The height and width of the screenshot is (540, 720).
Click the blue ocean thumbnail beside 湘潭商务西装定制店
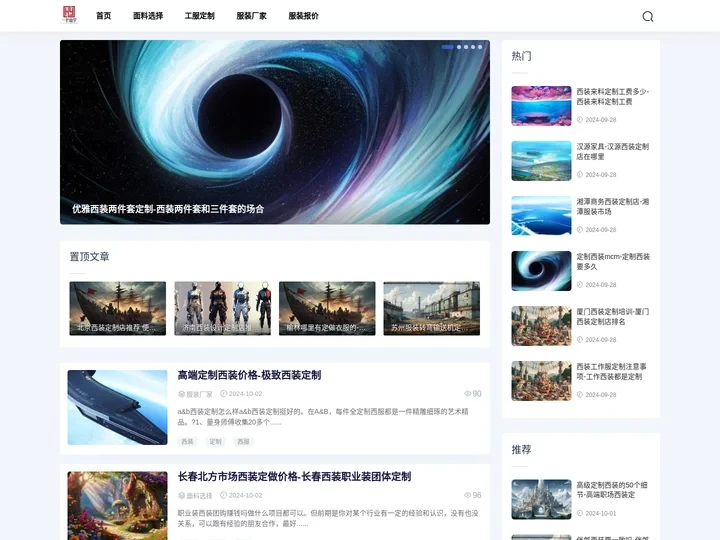tap(541, 216)
